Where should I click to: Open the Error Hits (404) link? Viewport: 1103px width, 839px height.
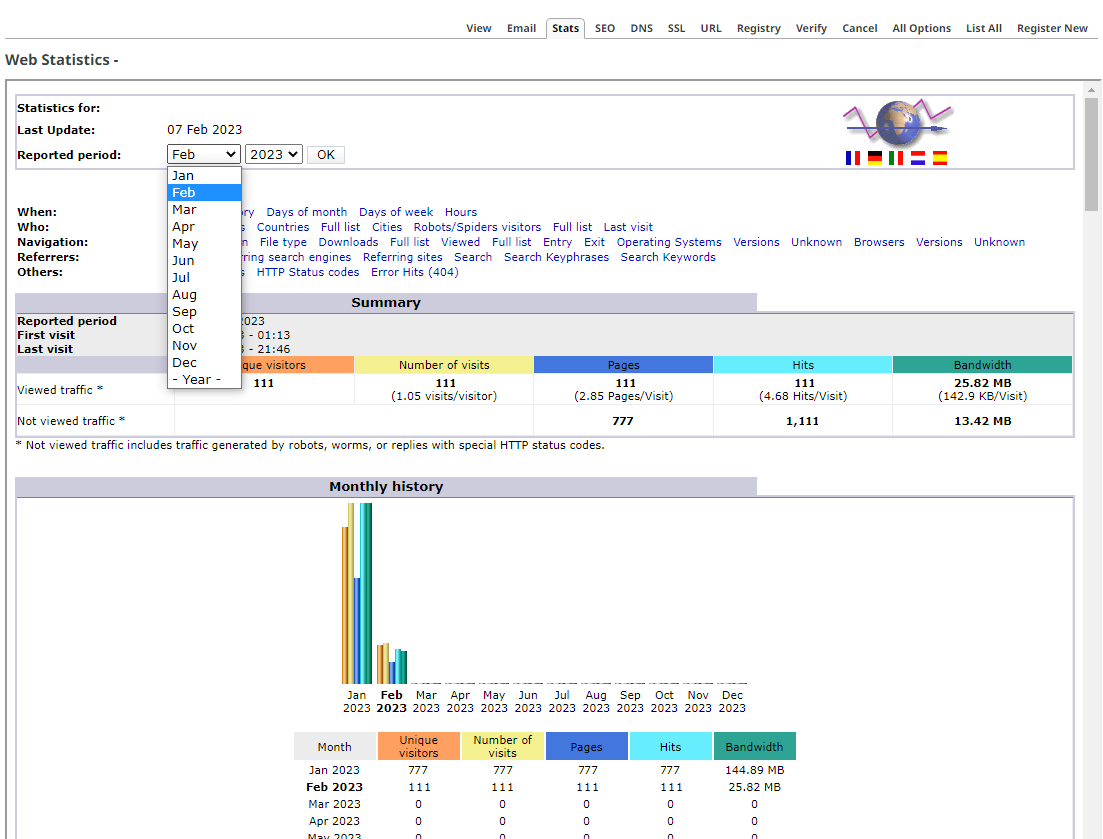click(x=415, y=272)
